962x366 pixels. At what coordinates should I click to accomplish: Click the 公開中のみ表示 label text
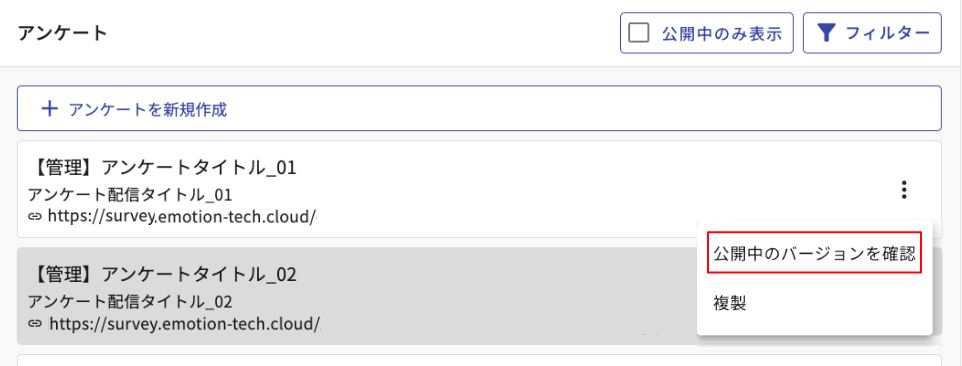coord(722,34)
